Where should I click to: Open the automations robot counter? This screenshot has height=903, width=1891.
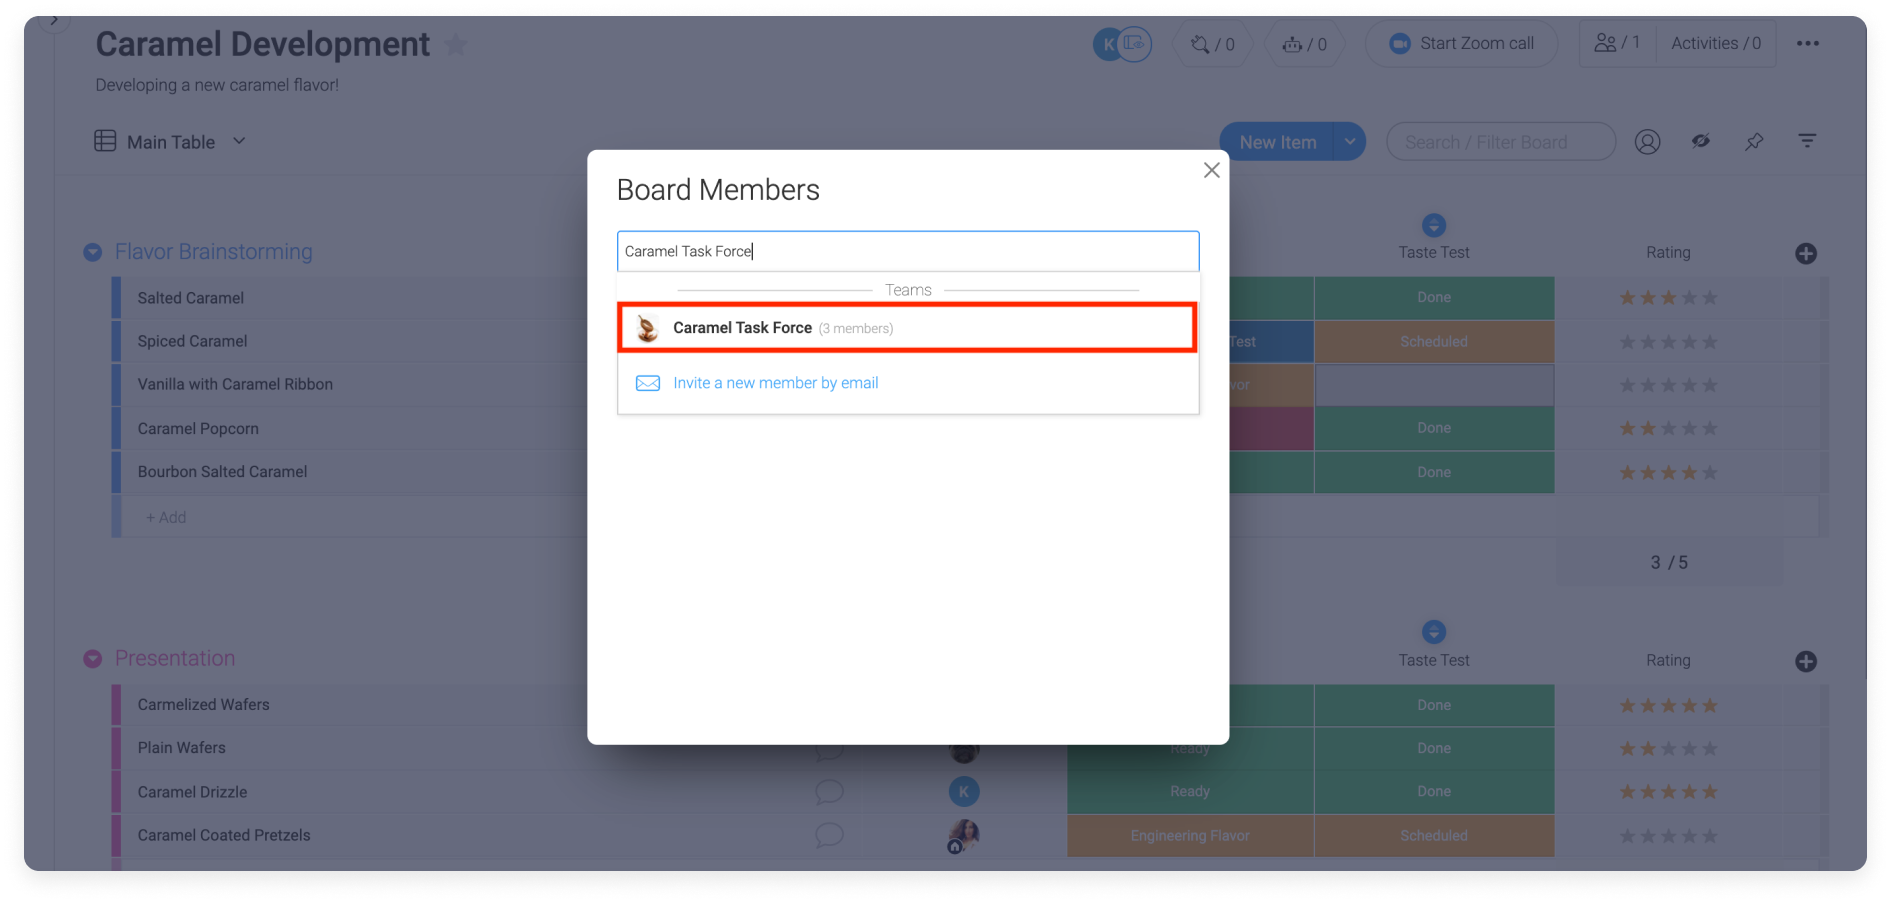[x=1305, y=44]
